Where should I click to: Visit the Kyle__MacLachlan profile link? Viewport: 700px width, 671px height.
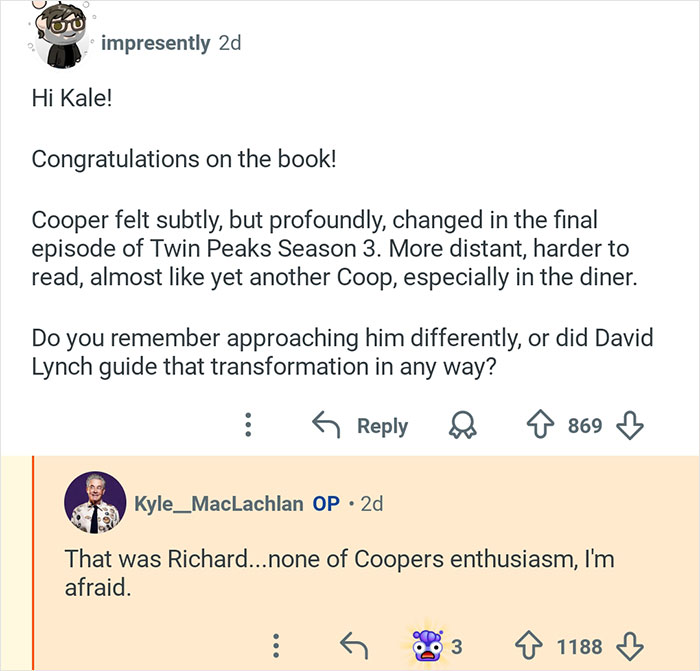(x=219, y=503)
